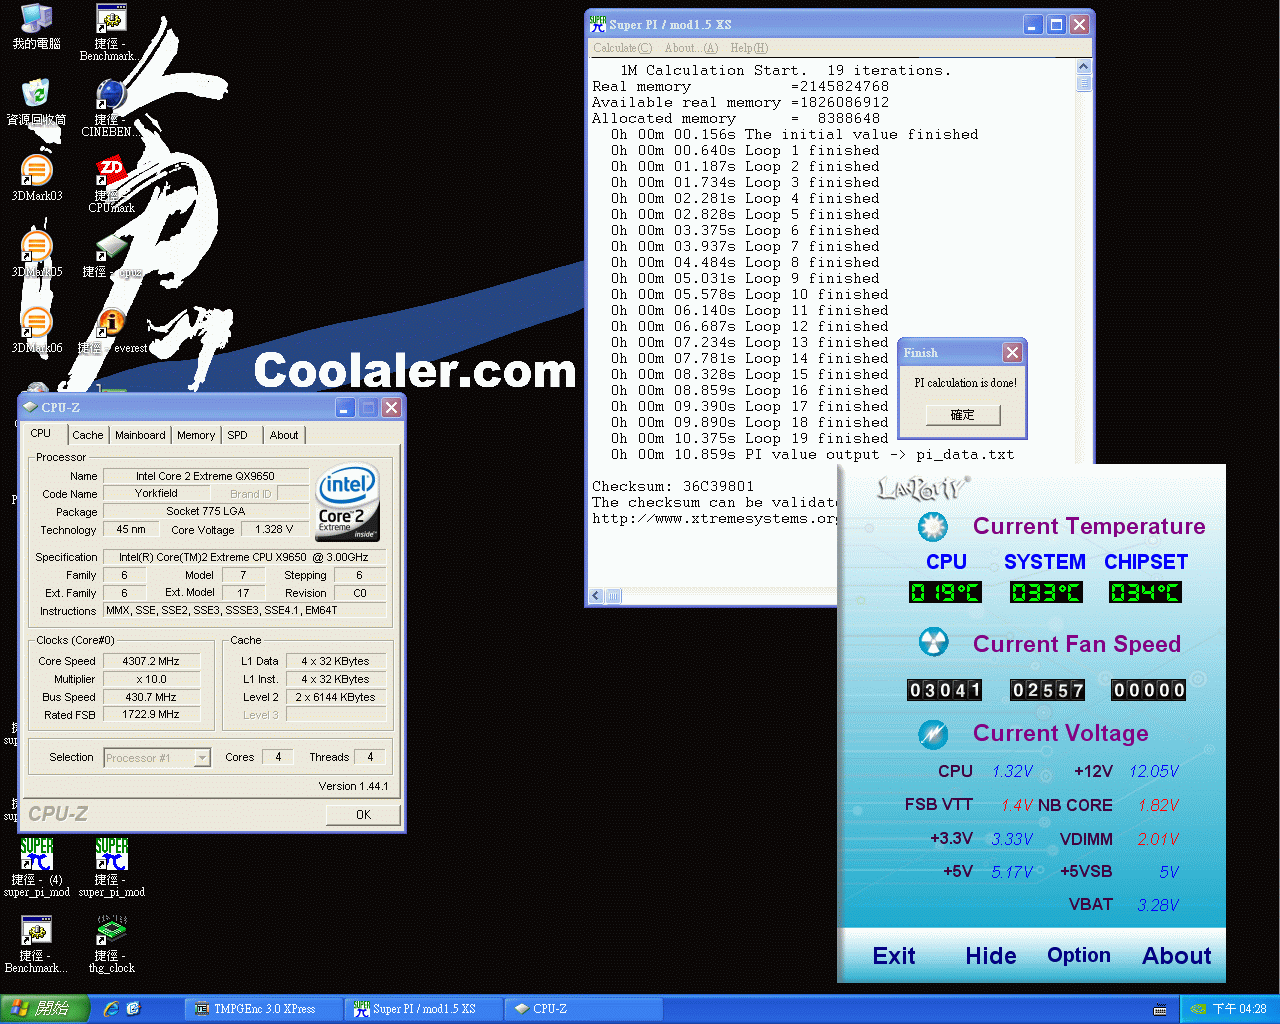This screenshot has width=1280, height=1024.
Task: Switch to the Memory tab in CPU-Z
Action: click(196, 435)
